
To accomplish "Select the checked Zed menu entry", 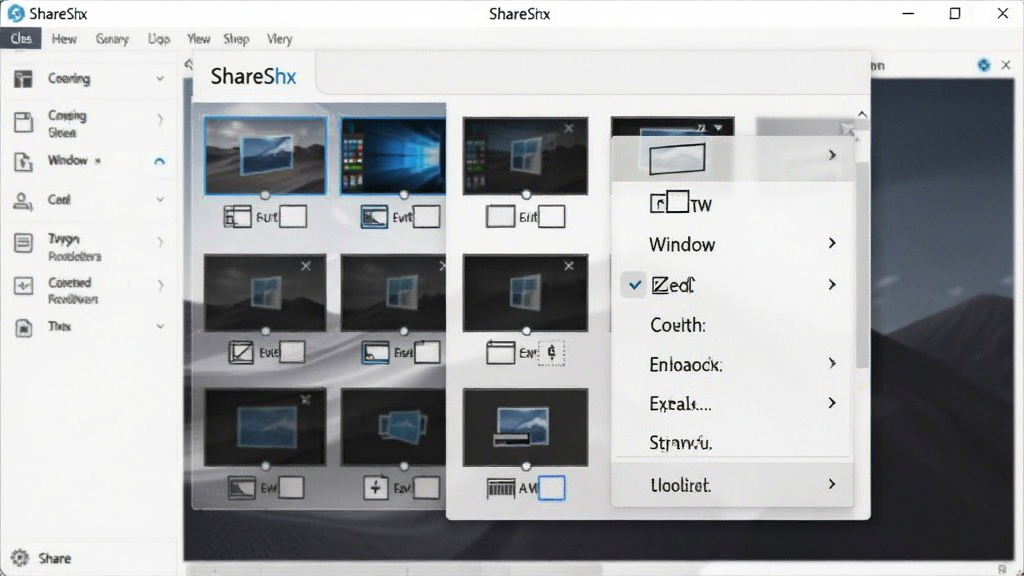I will point(733,285).
